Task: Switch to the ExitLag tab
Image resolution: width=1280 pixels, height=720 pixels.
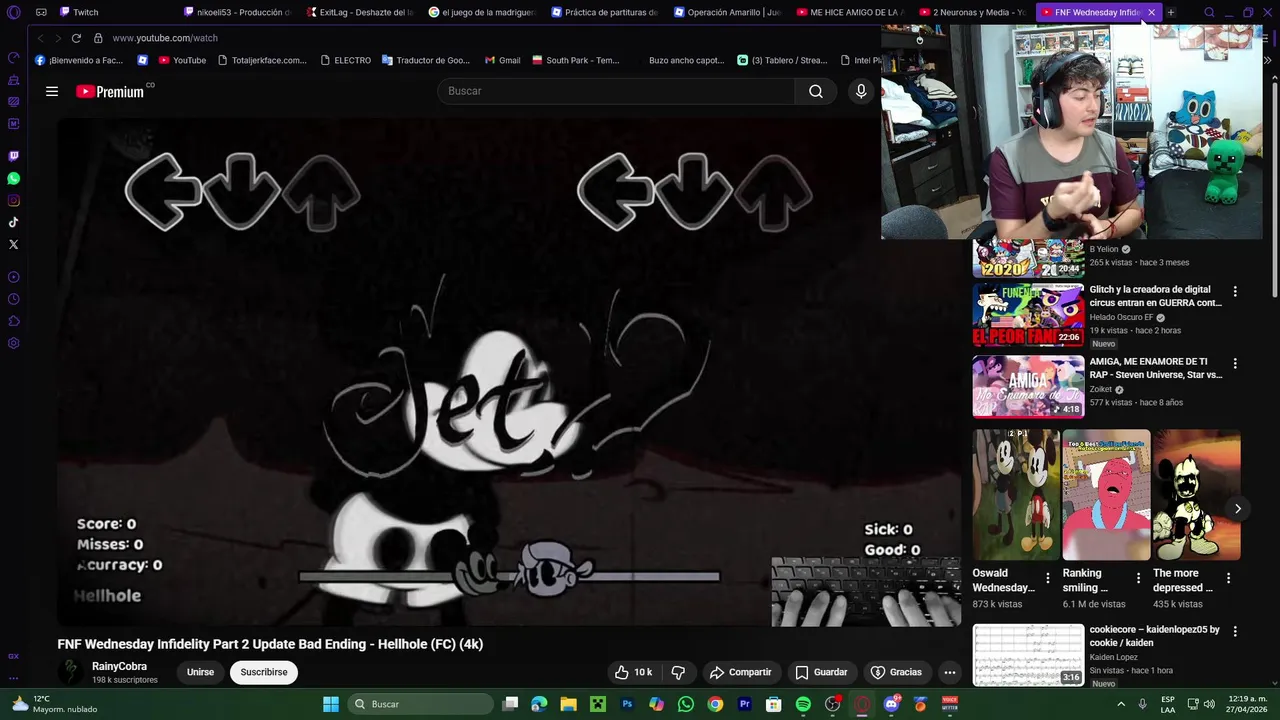Action: coord(359,12)
